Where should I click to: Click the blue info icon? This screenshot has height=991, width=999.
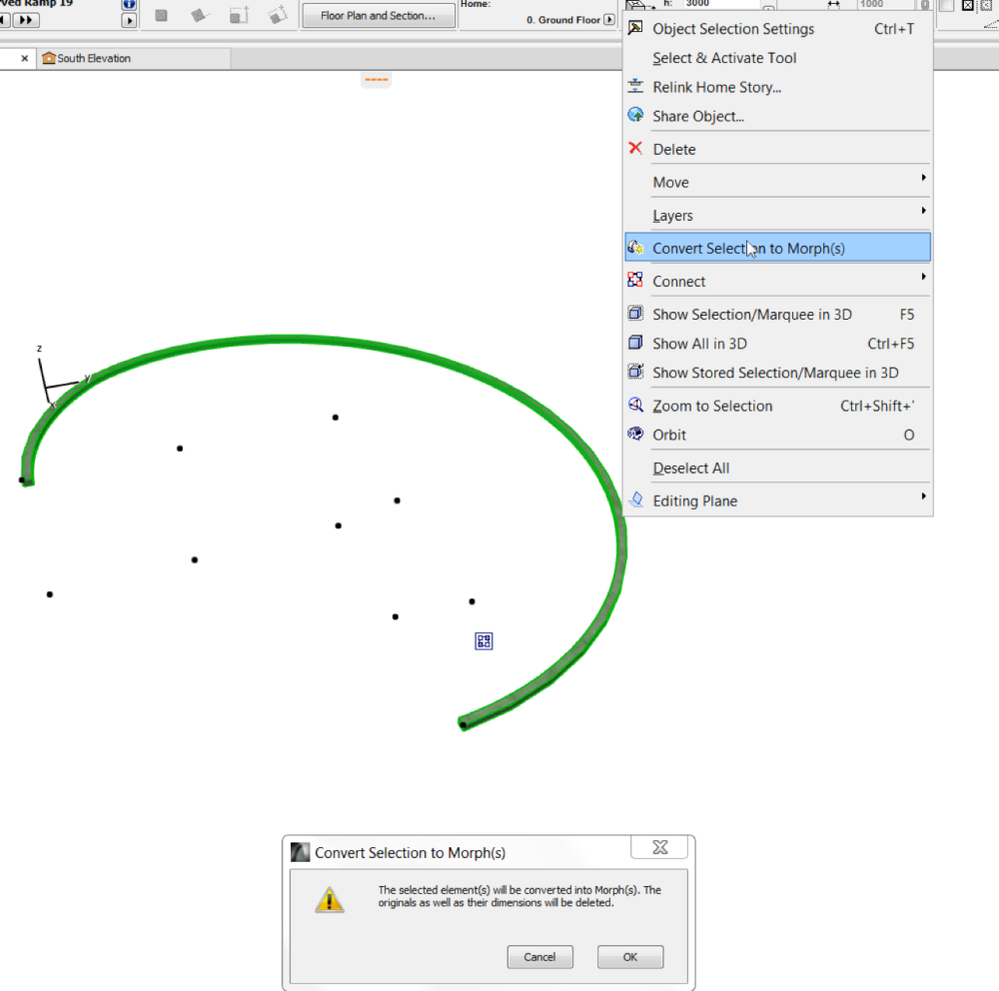129,4
